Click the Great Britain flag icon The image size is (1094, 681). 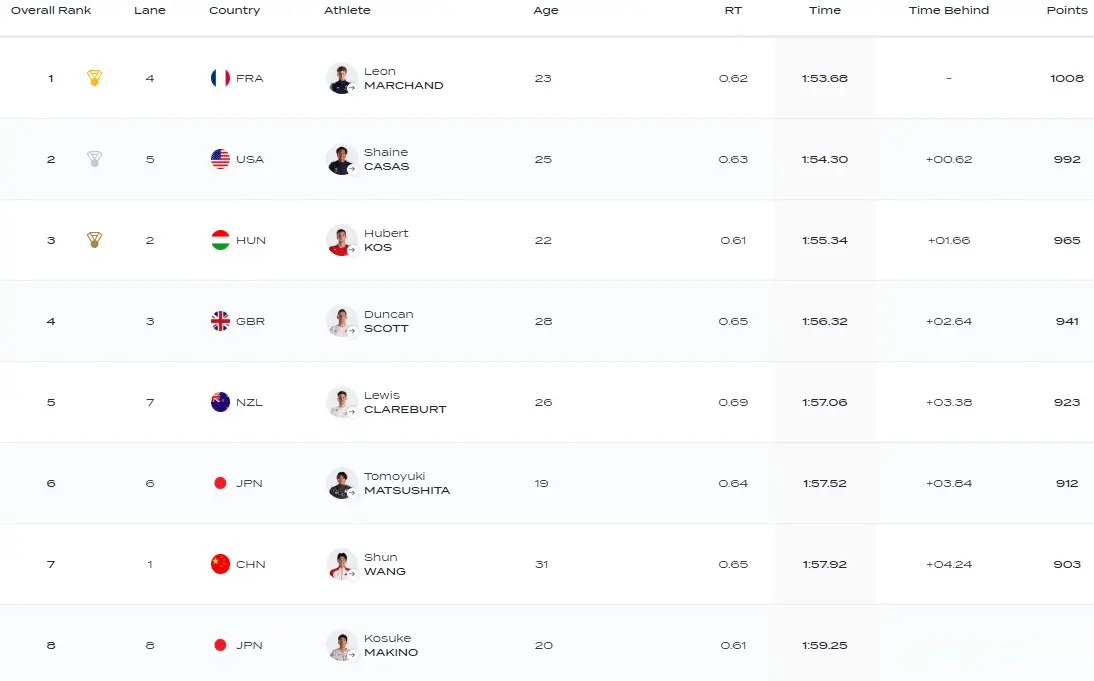click(x=220, y=321)
